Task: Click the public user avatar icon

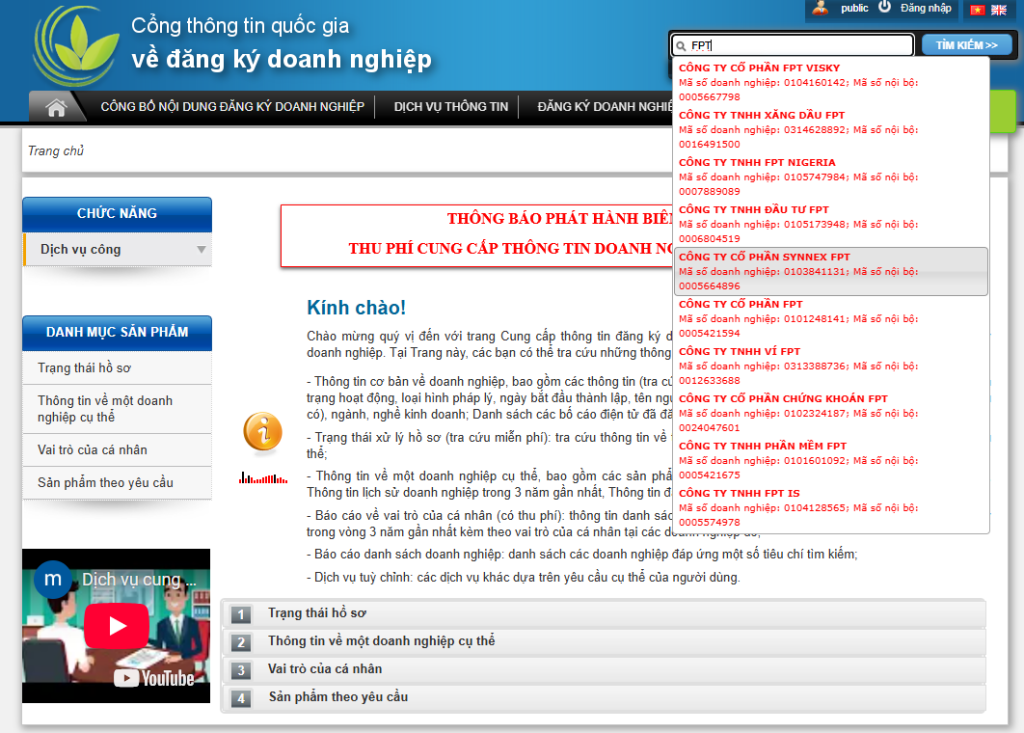Action: [820, 8]
